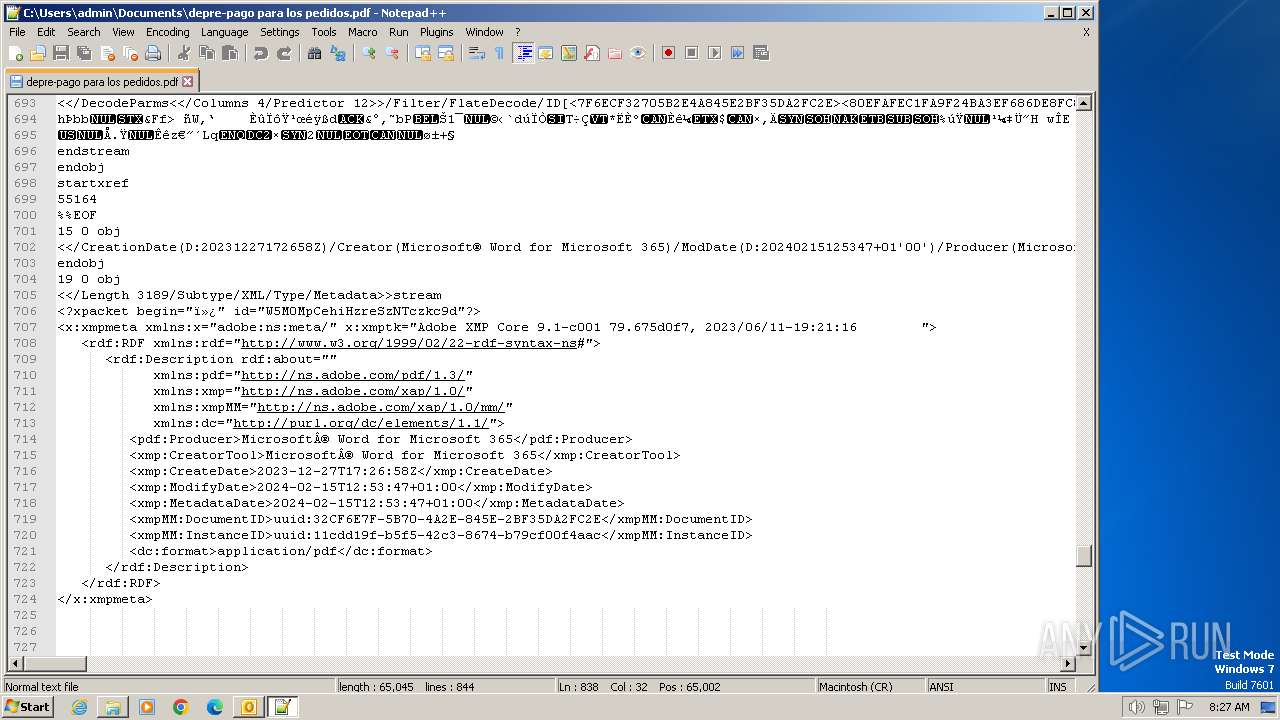1280x720 pixels.
Task: Click the Save toolbar icon
Action: click(61, 53)
